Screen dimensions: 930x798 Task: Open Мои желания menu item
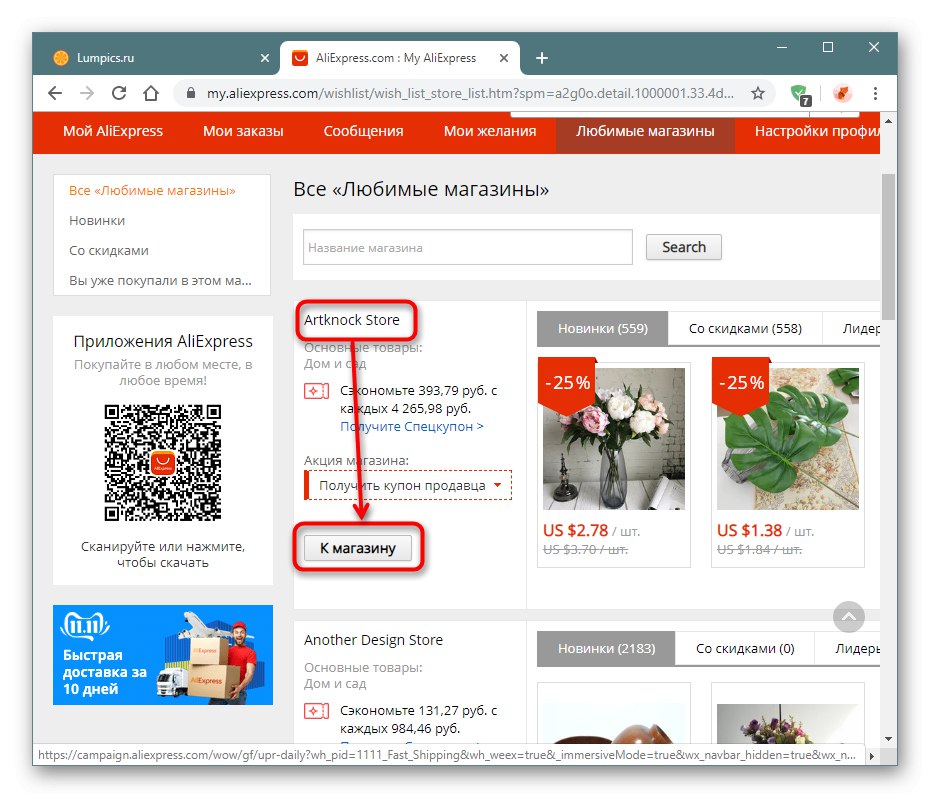(490, 131)
